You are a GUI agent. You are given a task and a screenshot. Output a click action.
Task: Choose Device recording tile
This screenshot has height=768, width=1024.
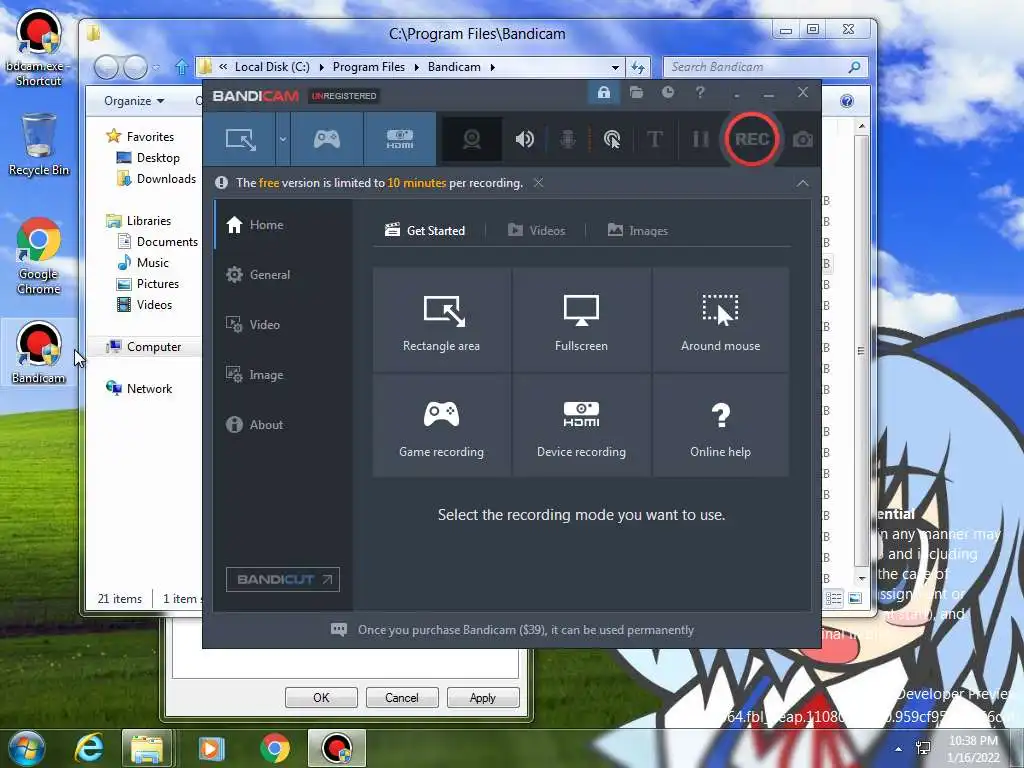point(581,426)
